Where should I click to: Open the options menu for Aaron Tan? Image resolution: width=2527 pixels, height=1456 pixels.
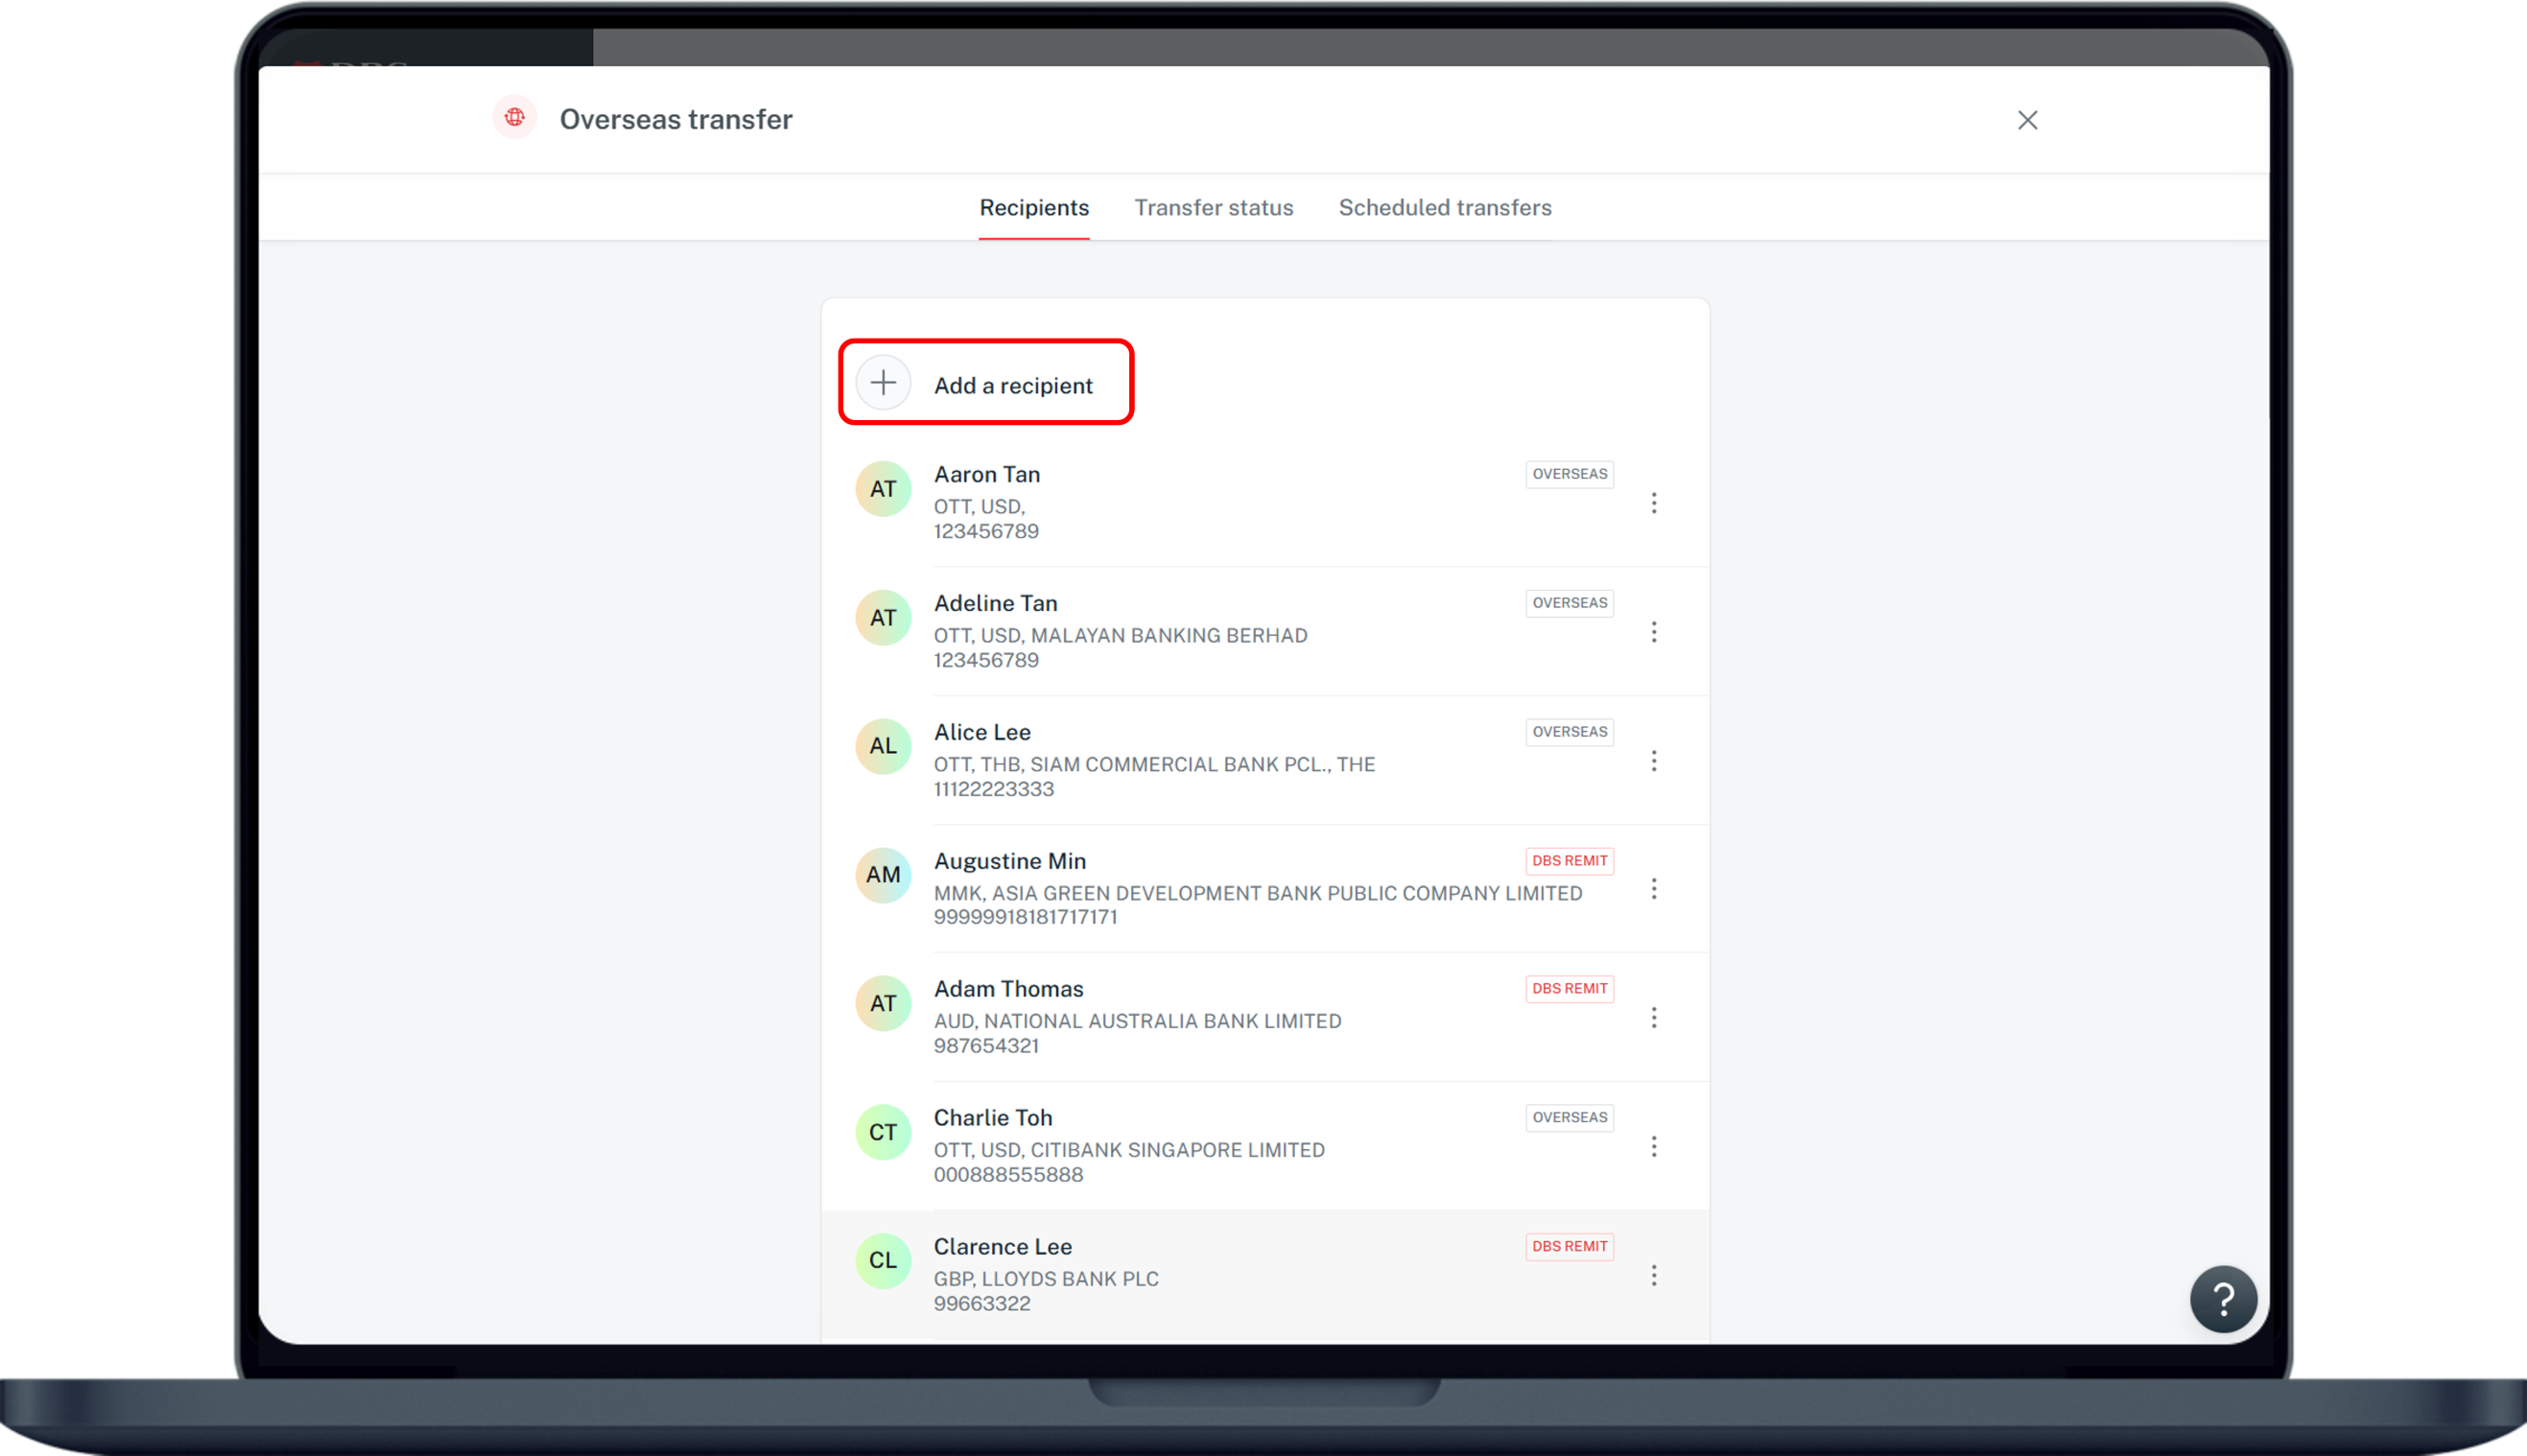pos(1655,503)
